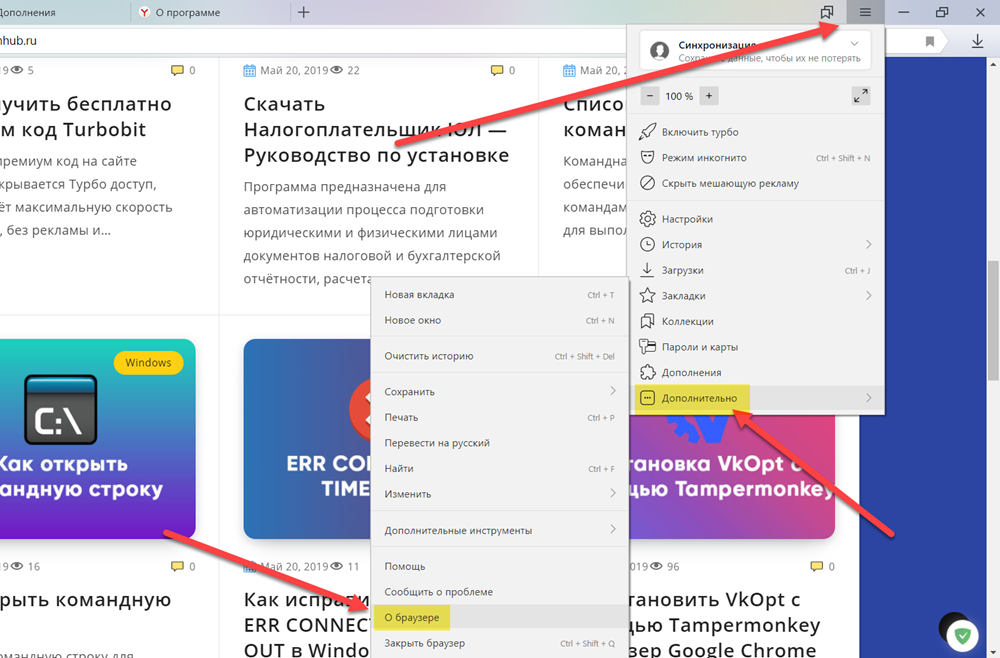The image size is (1000, 658).
Task: Click the tab manager icon in title bar
Action: (x=827, y=12)
